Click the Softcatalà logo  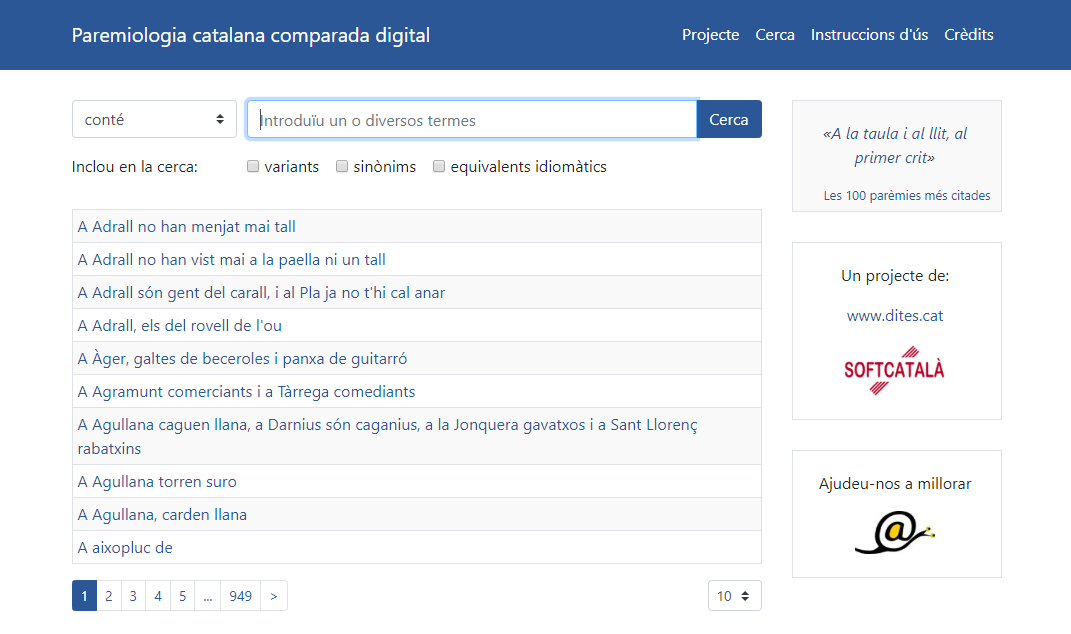(895, 370)
